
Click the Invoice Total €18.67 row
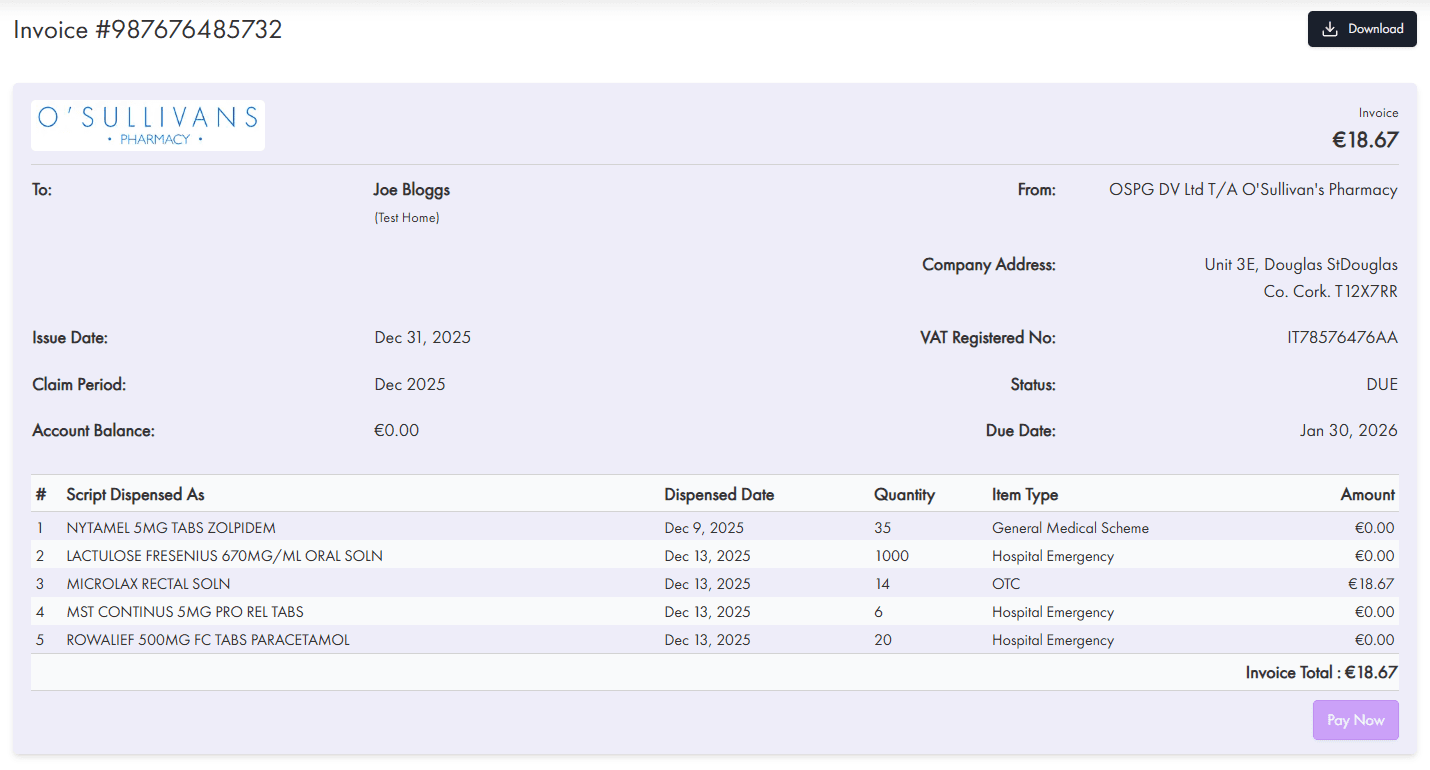1320,672
